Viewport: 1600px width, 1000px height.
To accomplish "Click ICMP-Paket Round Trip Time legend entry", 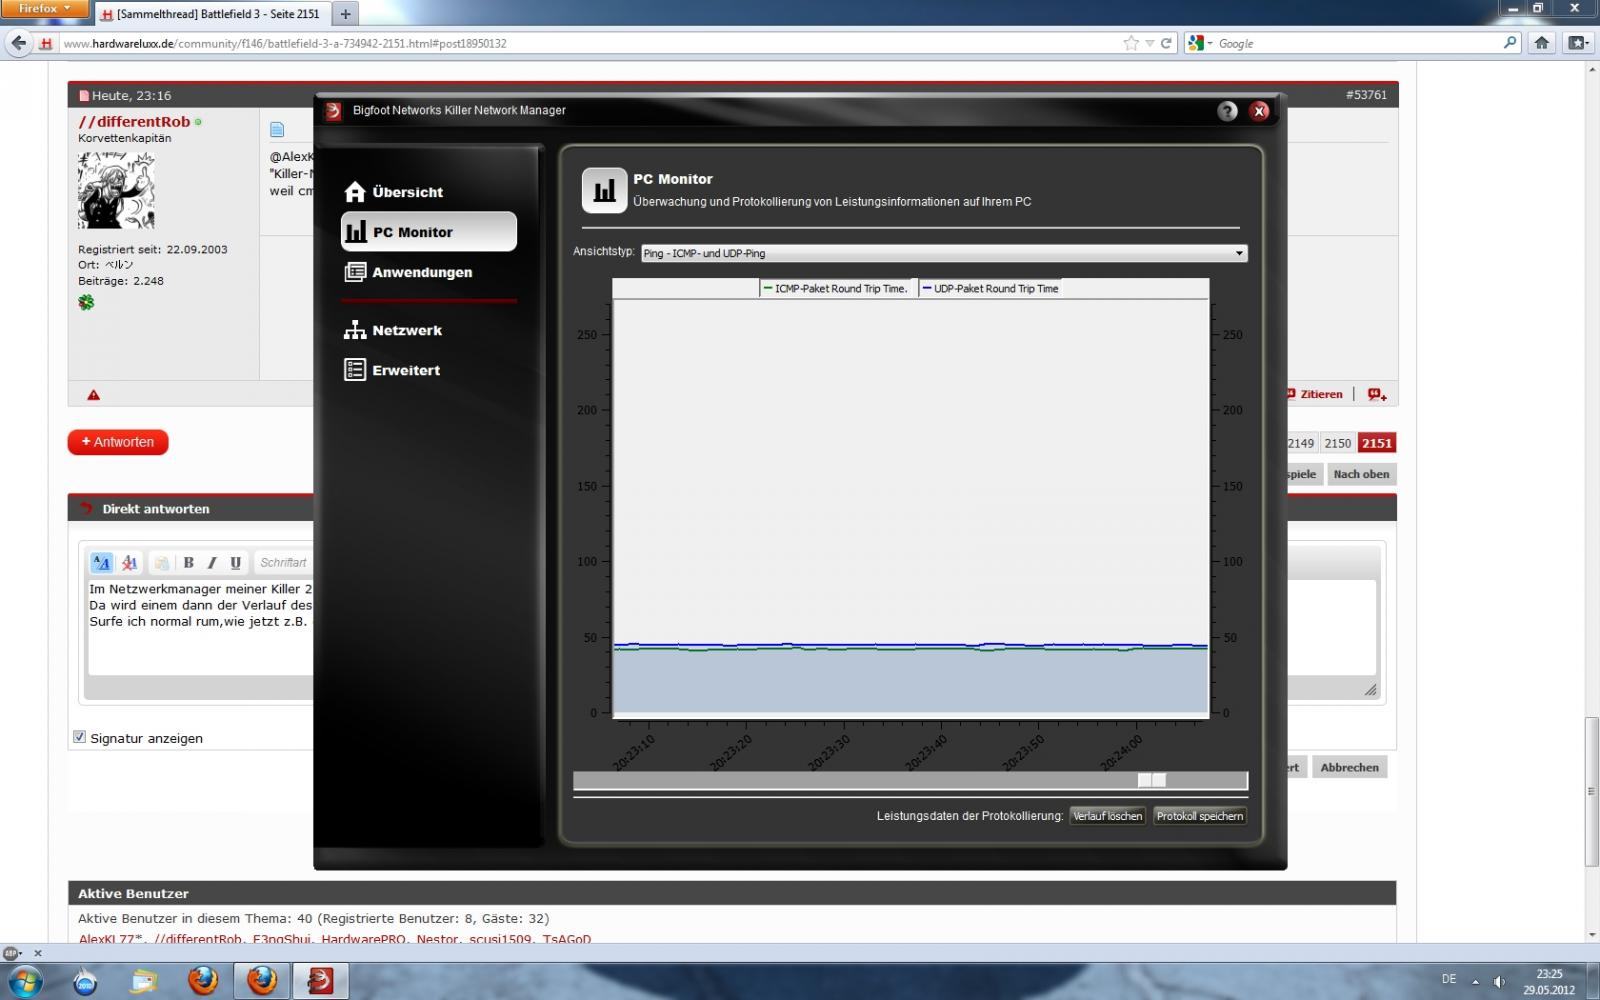I will (x=836, y=288).
